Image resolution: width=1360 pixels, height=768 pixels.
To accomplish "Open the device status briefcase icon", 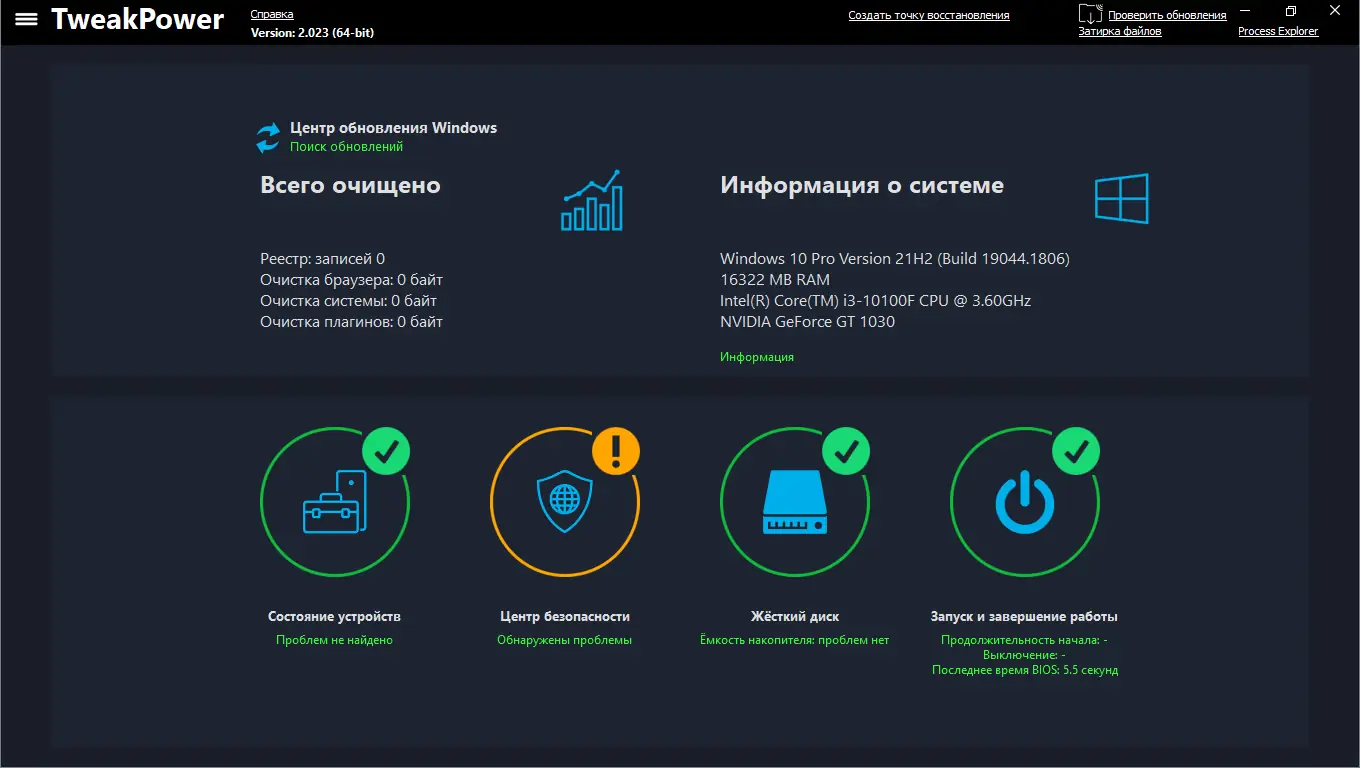I will click(x=335, y=502).
